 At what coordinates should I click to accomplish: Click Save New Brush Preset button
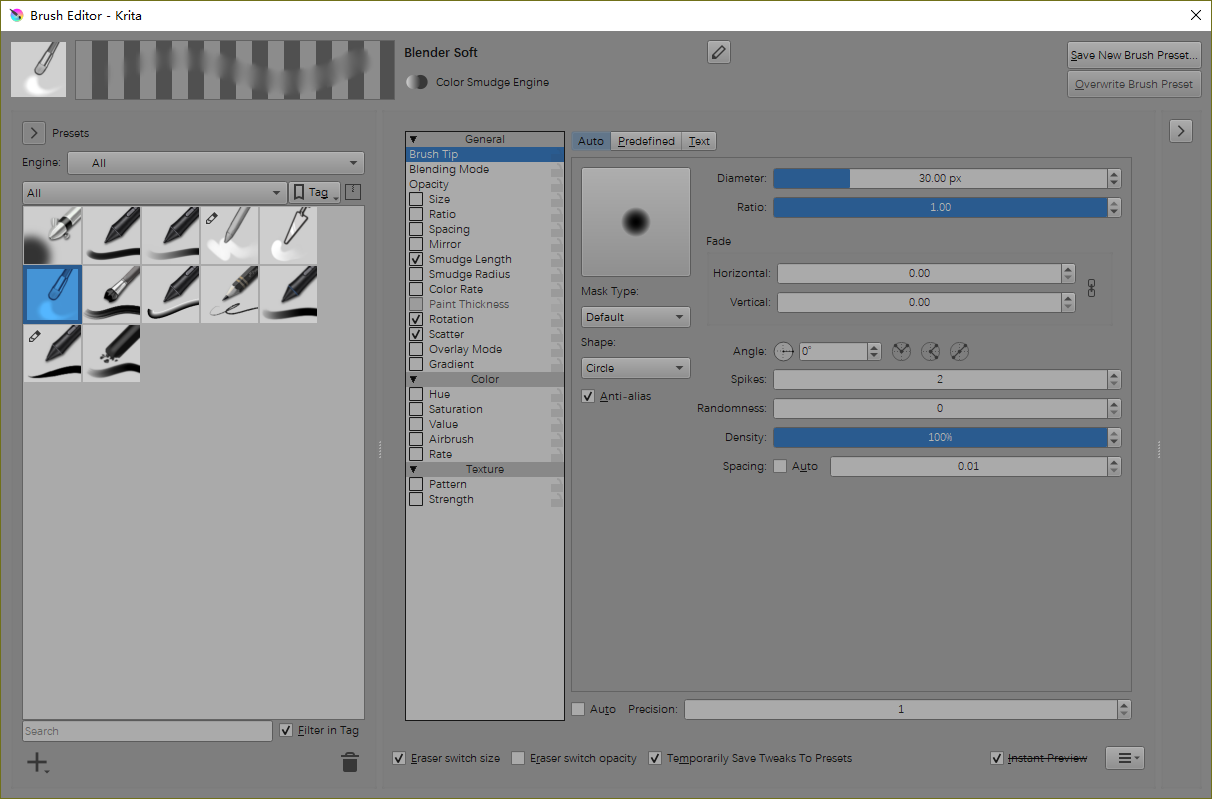[1133, 55]
